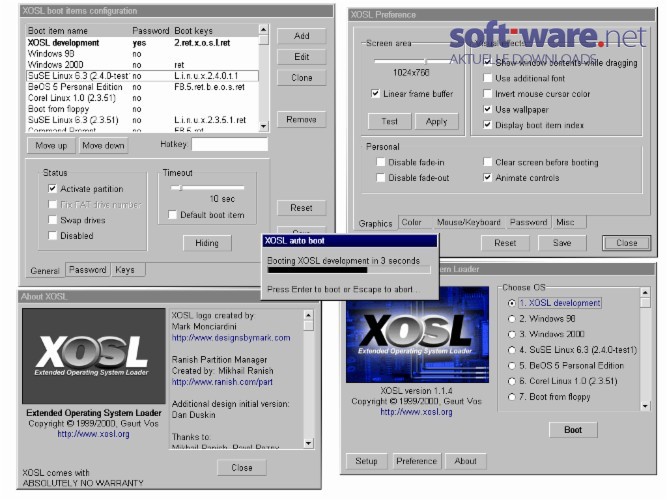Select 1. XOSL development radio button

(512, 303)
